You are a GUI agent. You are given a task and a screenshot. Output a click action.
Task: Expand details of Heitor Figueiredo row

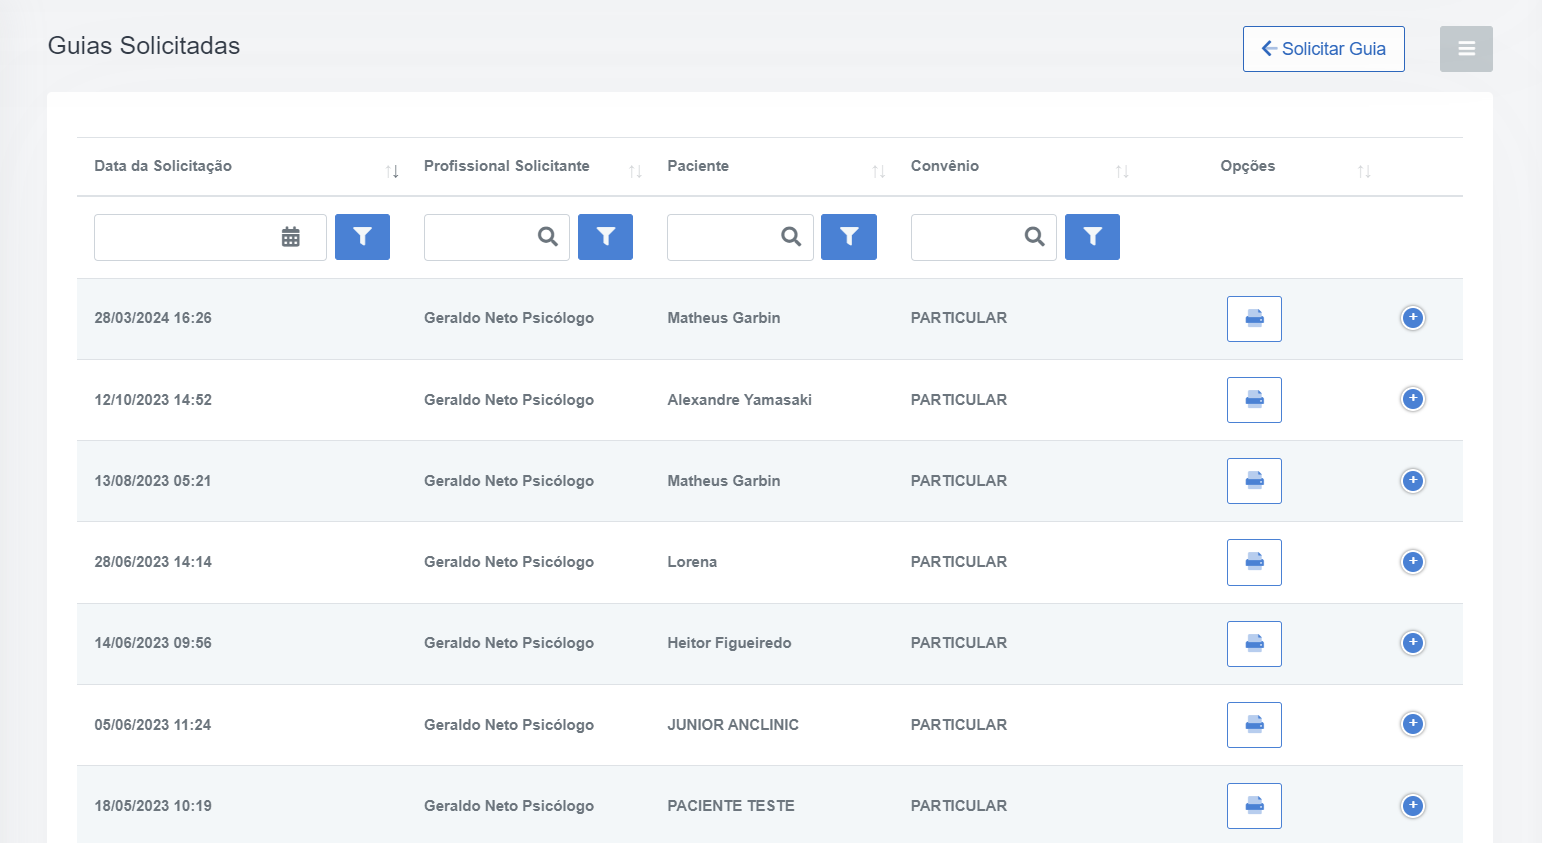1412,643
